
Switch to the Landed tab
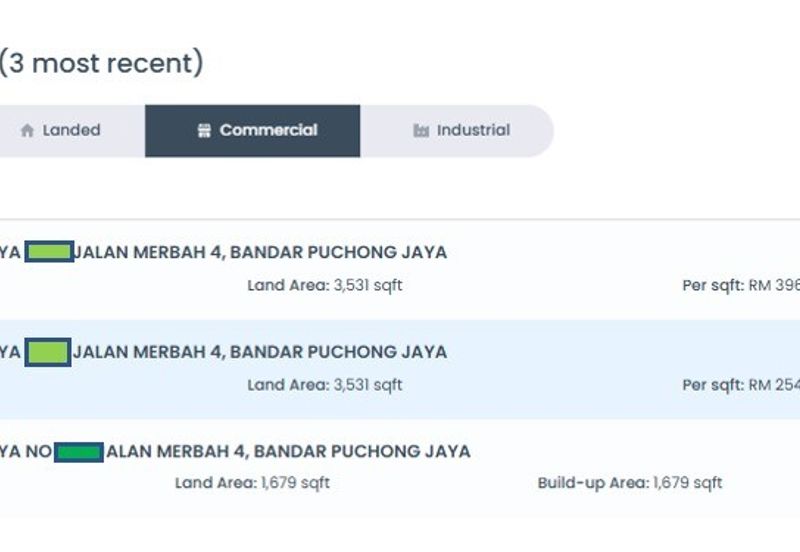(x=70, y=131)
